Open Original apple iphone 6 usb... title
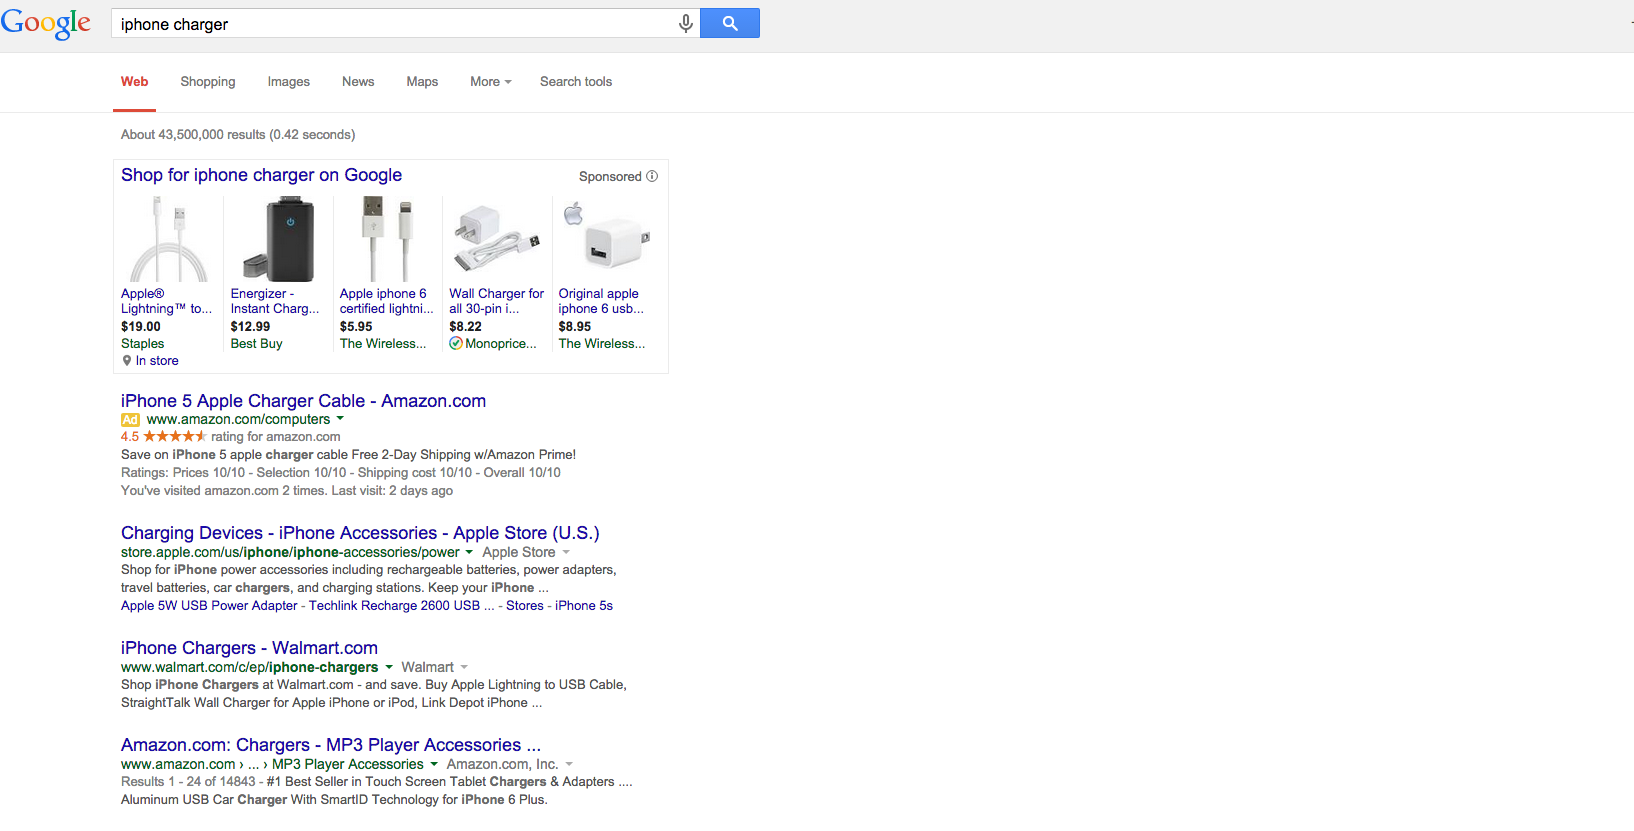This screenshot has height=831, width=1634. click(x=601, y=301)
